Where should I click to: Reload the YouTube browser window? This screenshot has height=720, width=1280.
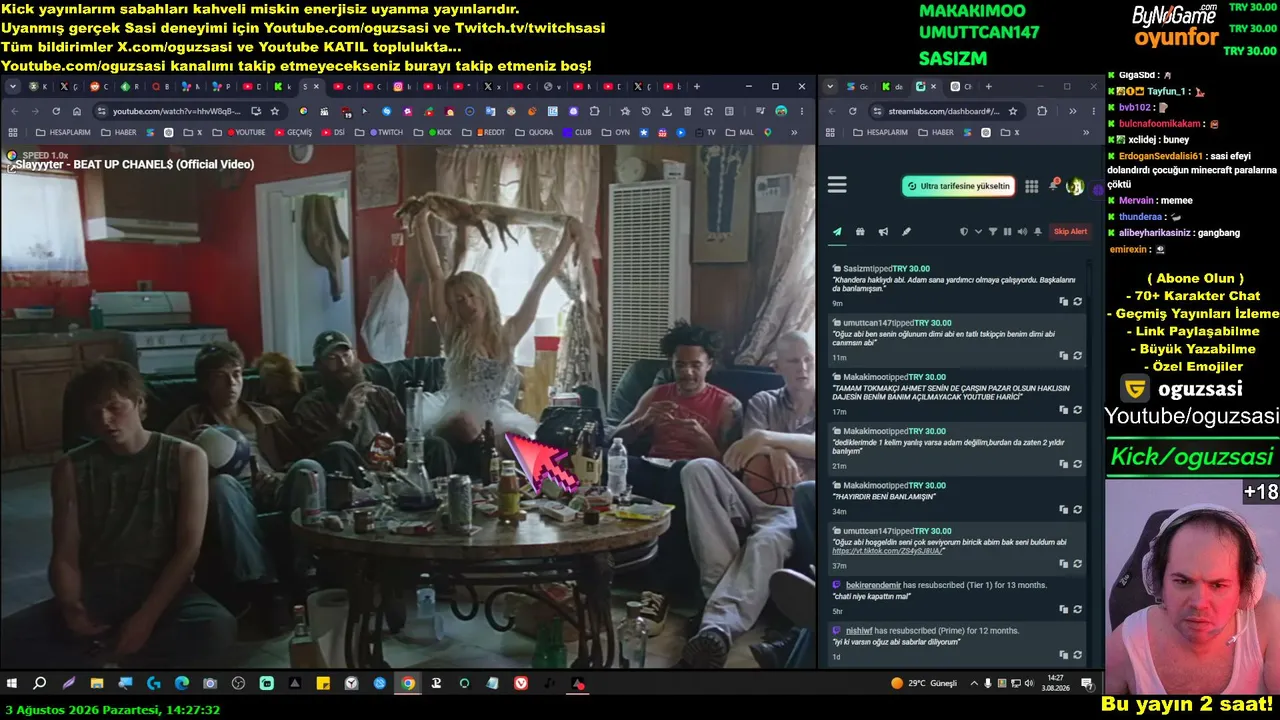(x=56, y=111)
